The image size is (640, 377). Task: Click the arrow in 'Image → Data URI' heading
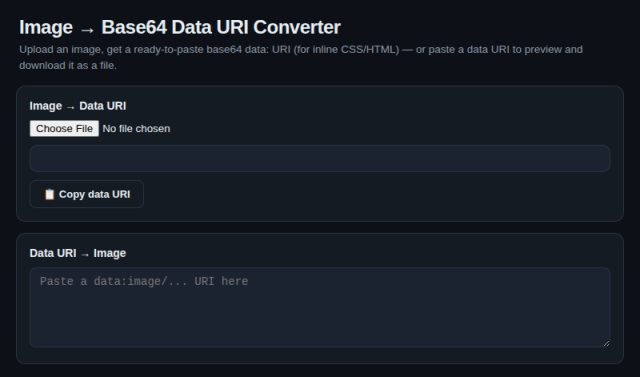71,107
